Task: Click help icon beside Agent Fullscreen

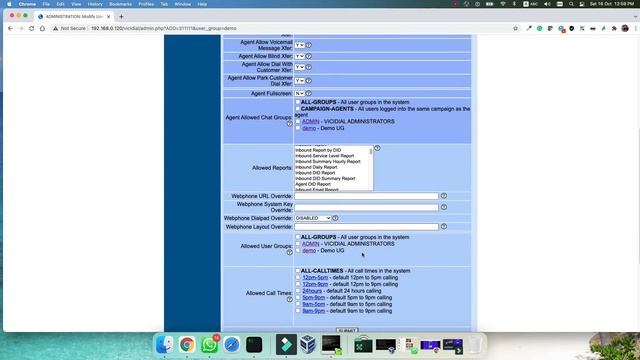Action: coord(309,93)
